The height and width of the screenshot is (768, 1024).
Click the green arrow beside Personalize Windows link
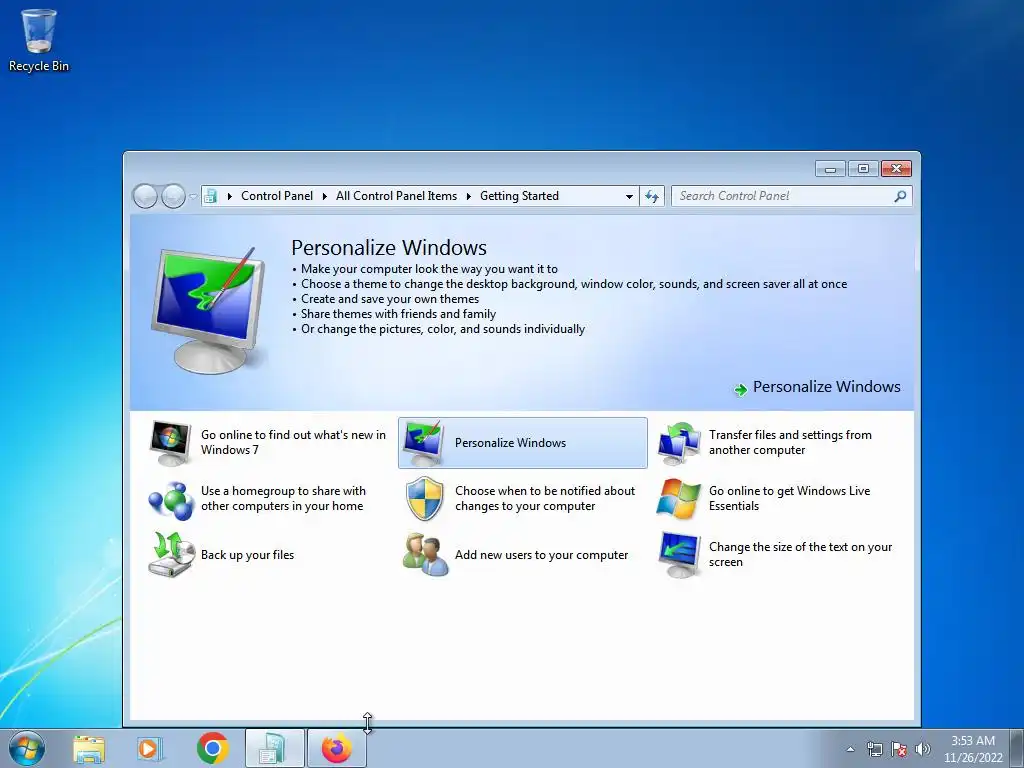tap(741, 390)
